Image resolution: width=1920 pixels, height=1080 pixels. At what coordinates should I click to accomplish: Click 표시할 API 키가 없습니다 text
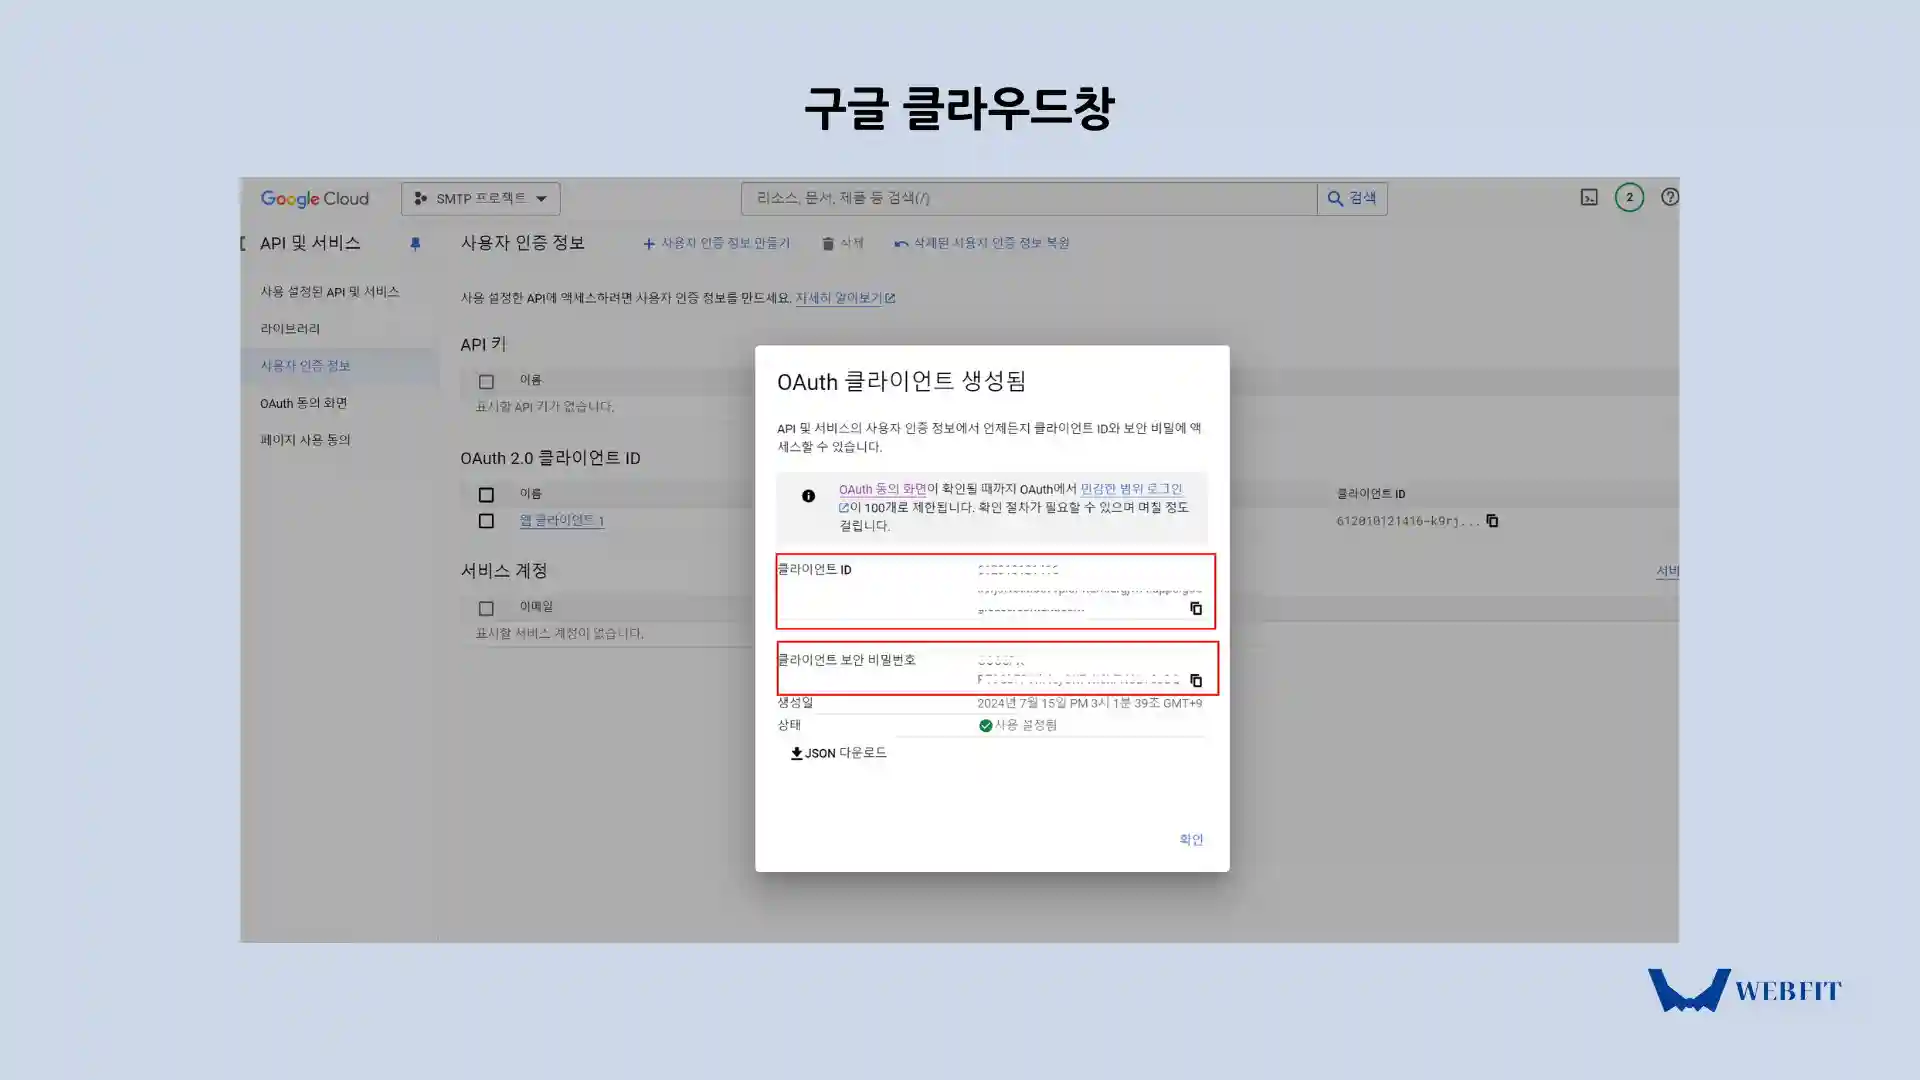[545, 407]
